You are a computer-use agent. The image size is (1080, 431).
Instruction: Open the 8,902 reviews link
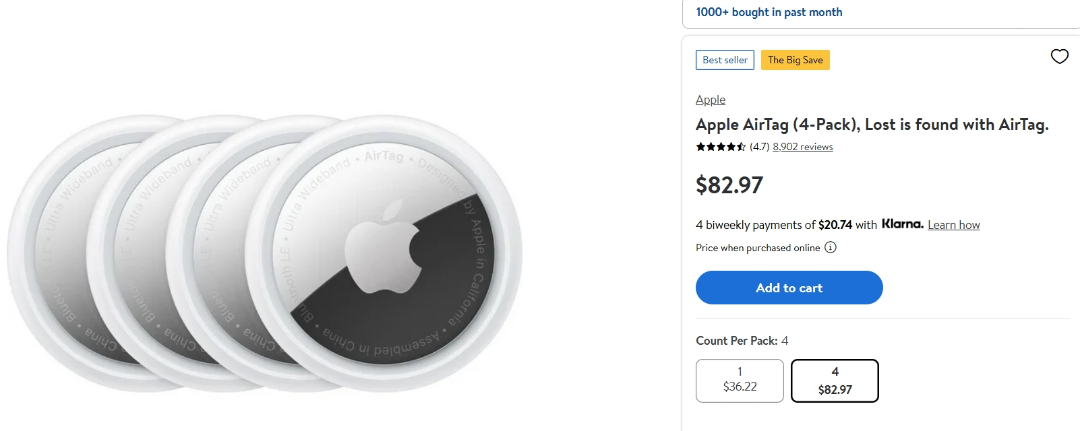(x=802, y=147)
